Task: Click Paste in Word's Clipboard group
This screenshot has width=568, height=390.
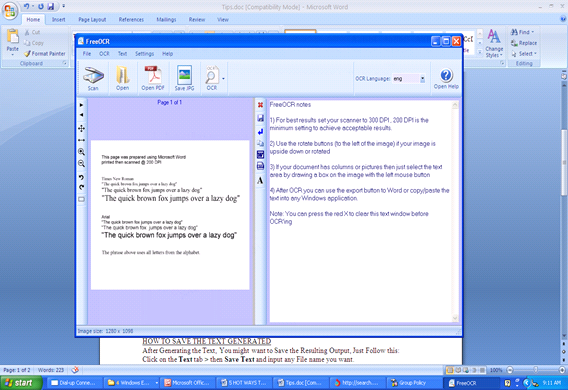Action: (x=13, y=42)
